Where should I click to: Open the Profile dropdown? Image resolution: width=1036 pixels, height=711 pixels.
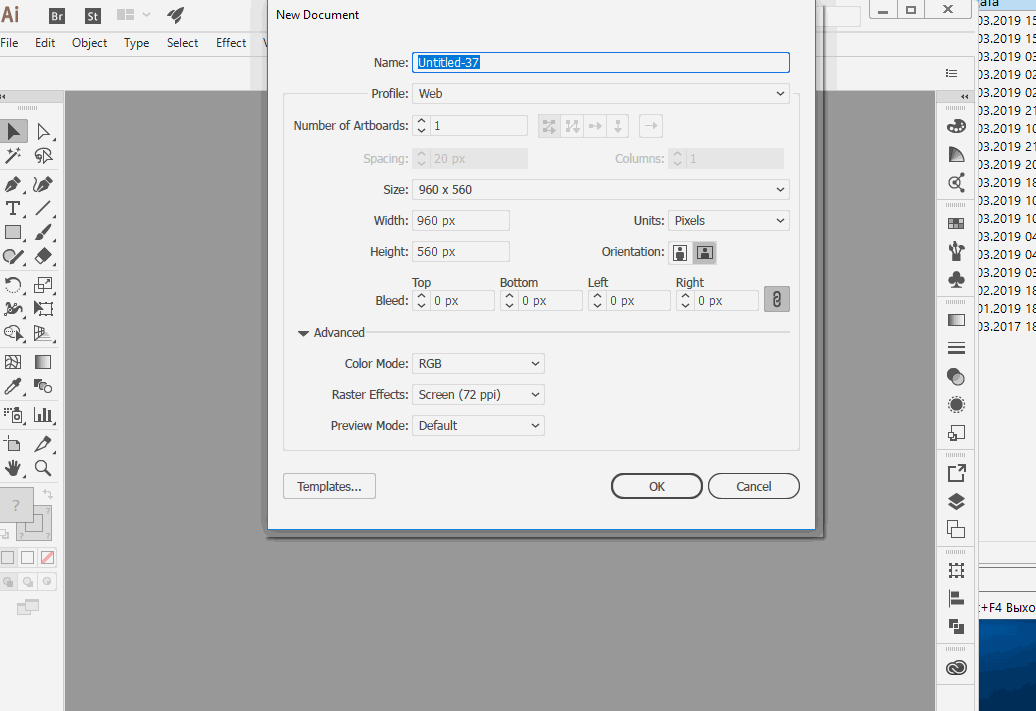[x=600, y=94]
